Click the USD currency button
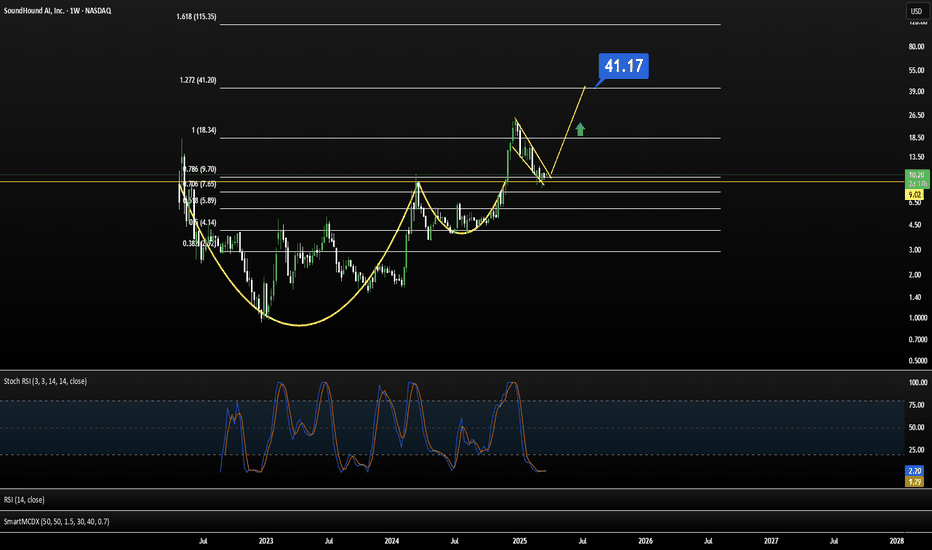The height and width of the screenshot is (550, 932). click(916, 11)
